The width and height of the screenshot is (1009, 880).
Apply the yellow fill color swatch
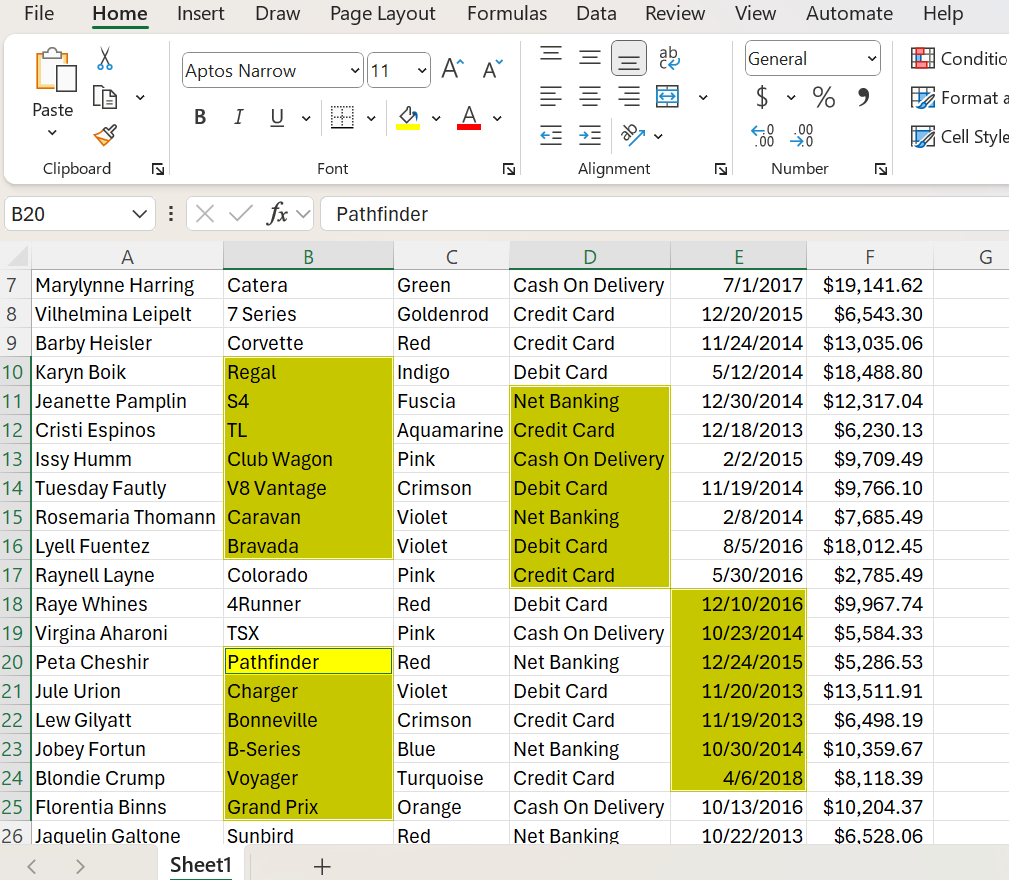click(408, 118)
